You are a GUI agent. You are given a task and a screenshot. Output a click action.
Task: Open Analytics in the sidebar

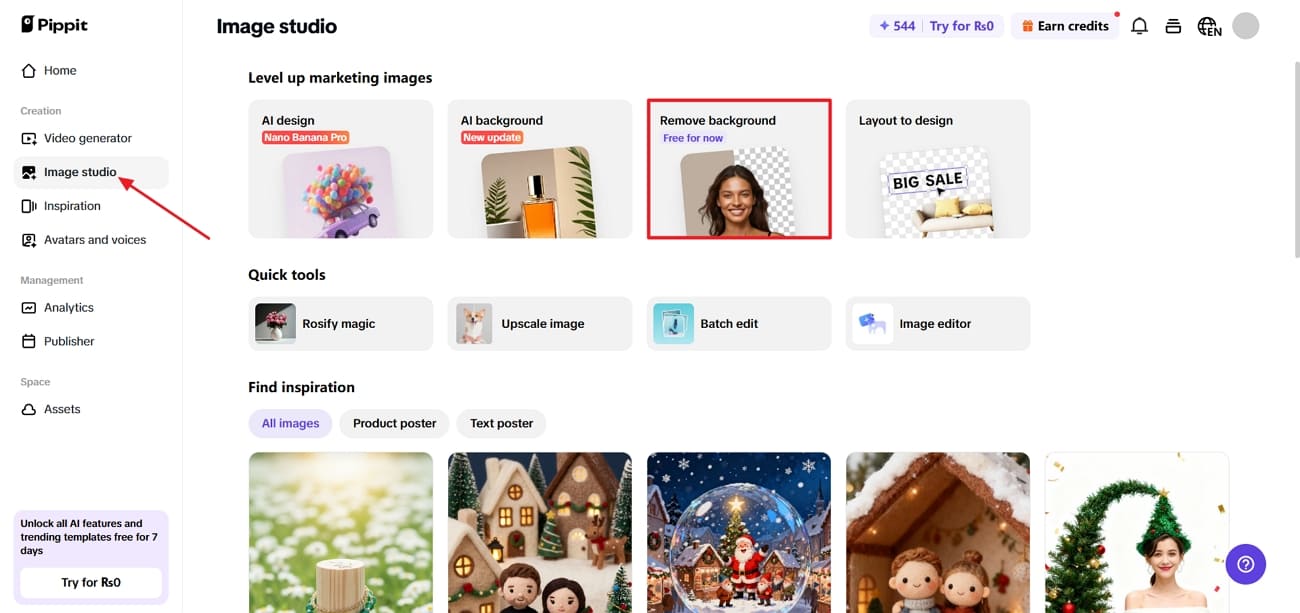pos(68,308)
